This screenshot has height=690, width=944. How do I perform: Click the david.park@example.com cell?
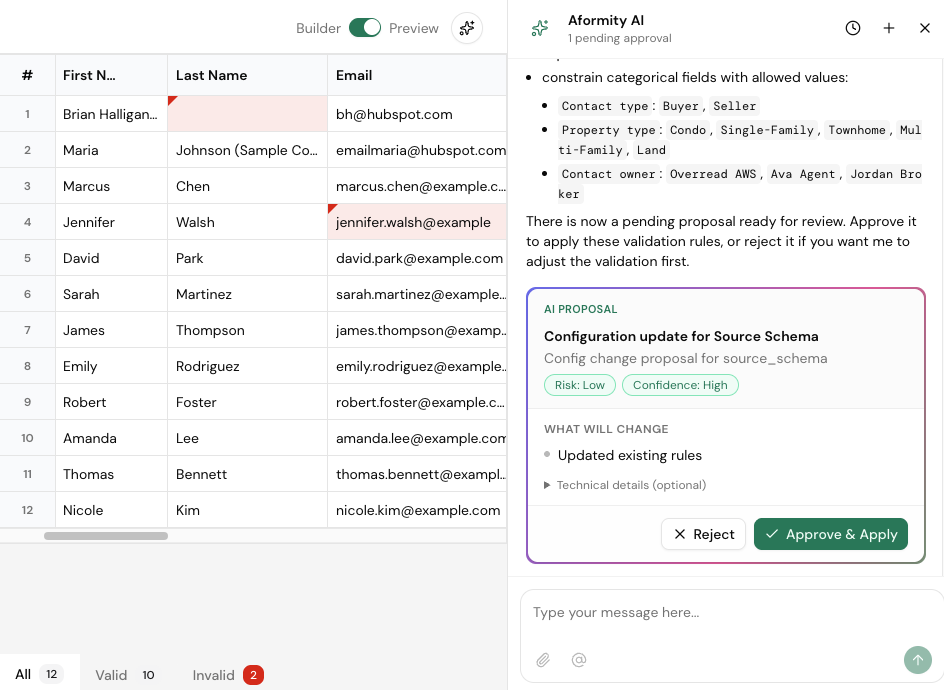pyautogui.click(x=417, y=258)
